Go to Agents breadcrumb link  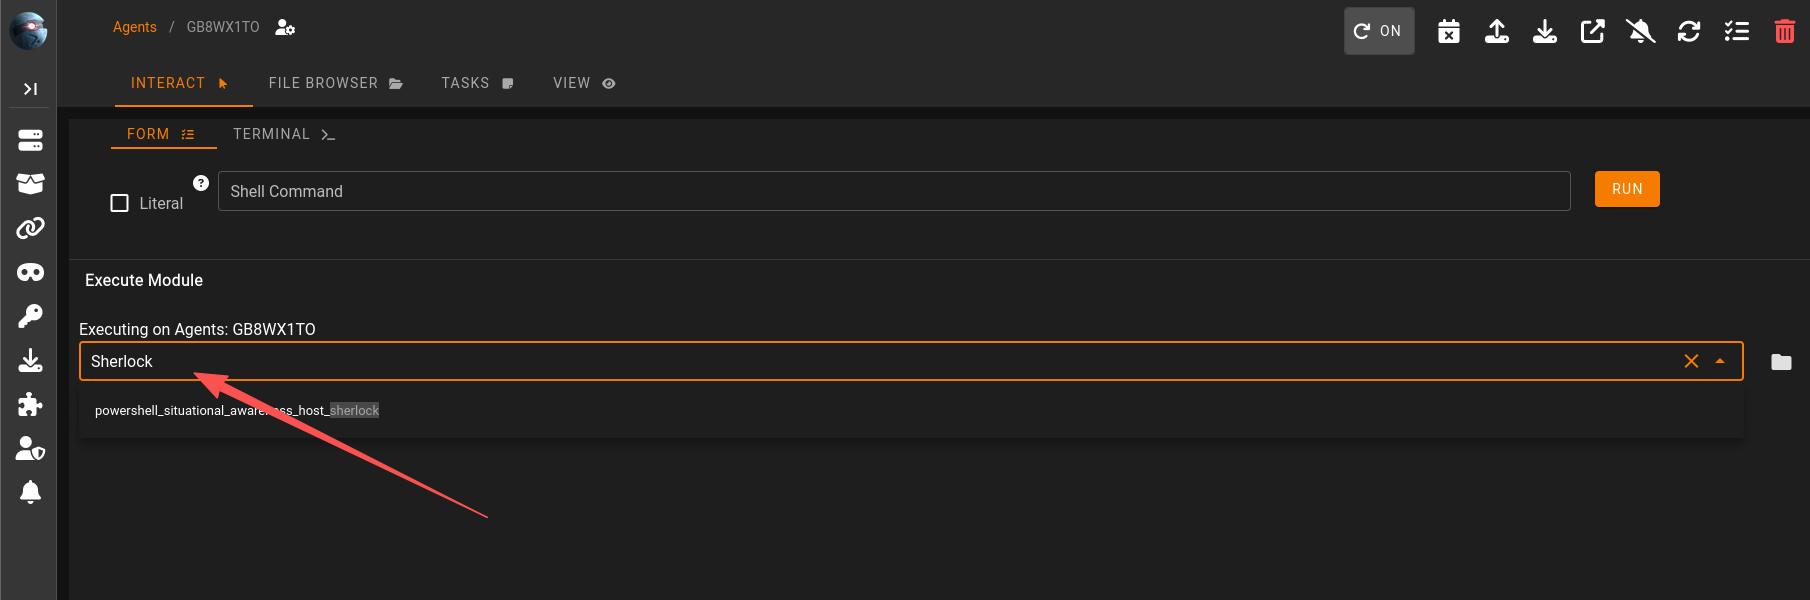134,27
